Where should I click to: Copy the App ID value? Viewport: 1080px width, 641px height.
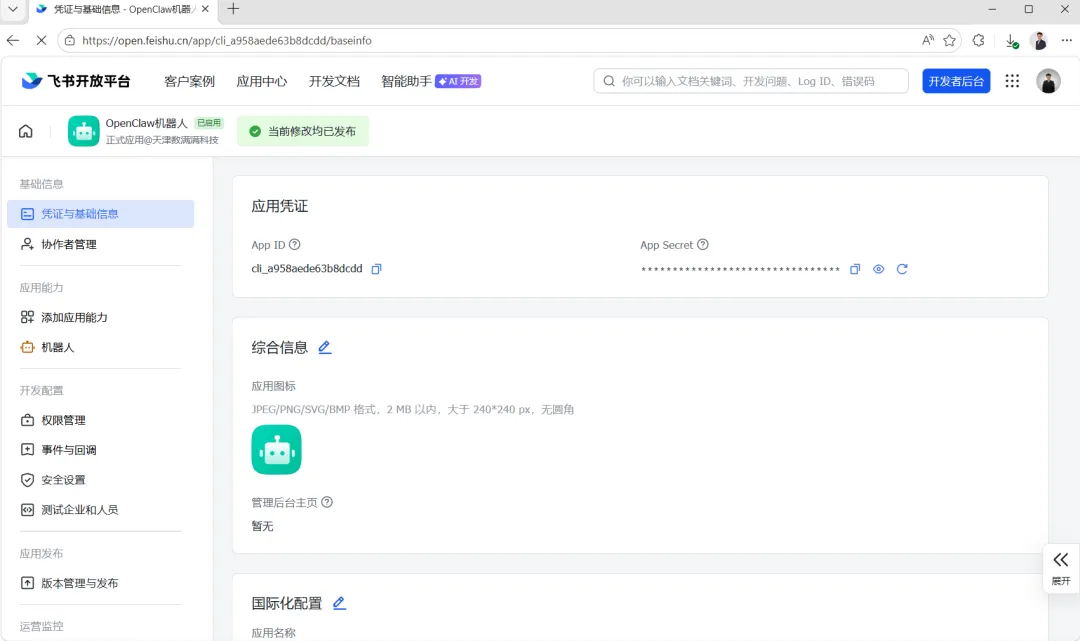tap(376, 269)
